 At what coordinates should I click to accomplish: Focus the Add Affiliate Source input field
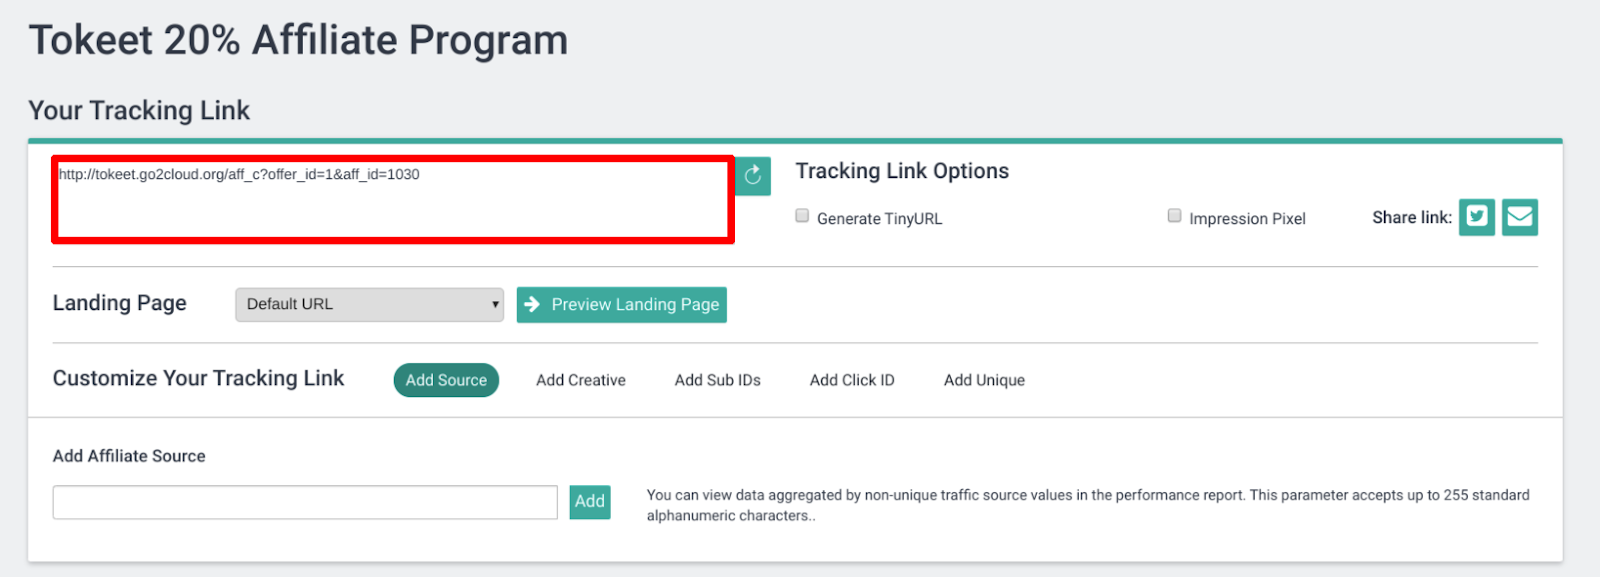coord(305,502)
